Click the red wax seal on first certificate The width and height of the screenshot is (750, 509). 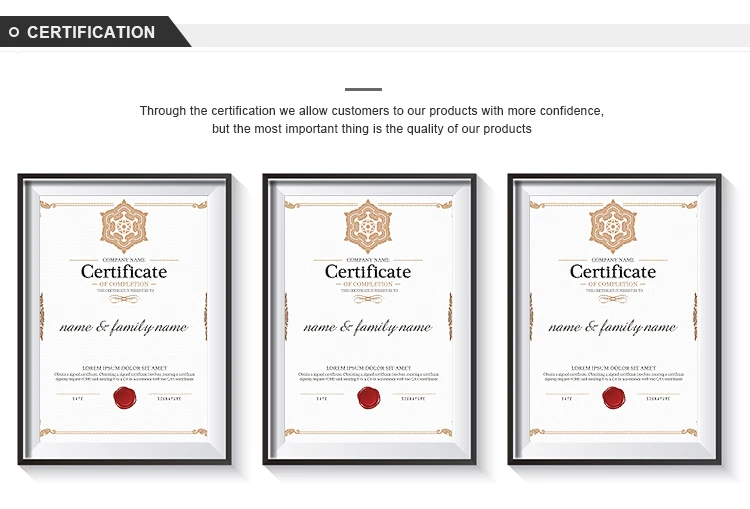pos(125,398)
